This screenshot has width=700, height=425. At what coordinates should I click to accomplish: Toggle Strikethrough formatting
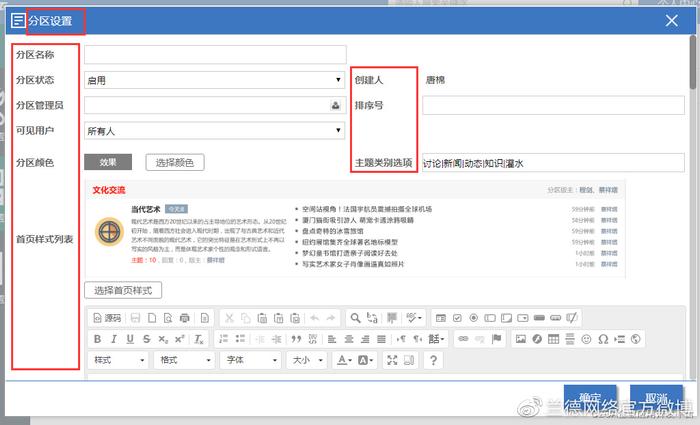point(146,339)
